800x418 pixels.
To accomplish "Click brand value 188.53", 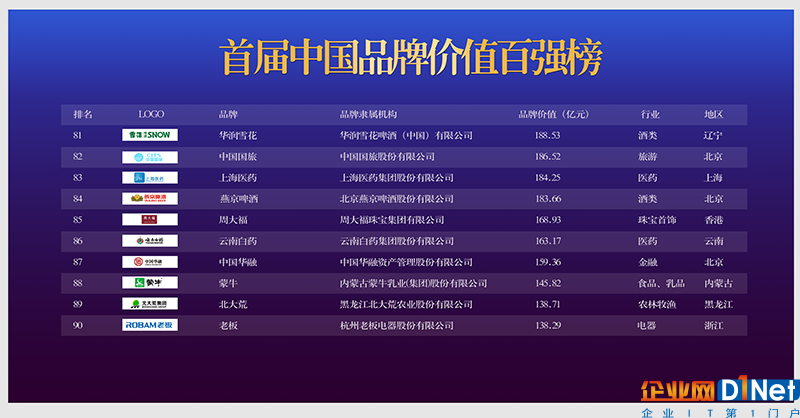I will (x=547, y=135).
